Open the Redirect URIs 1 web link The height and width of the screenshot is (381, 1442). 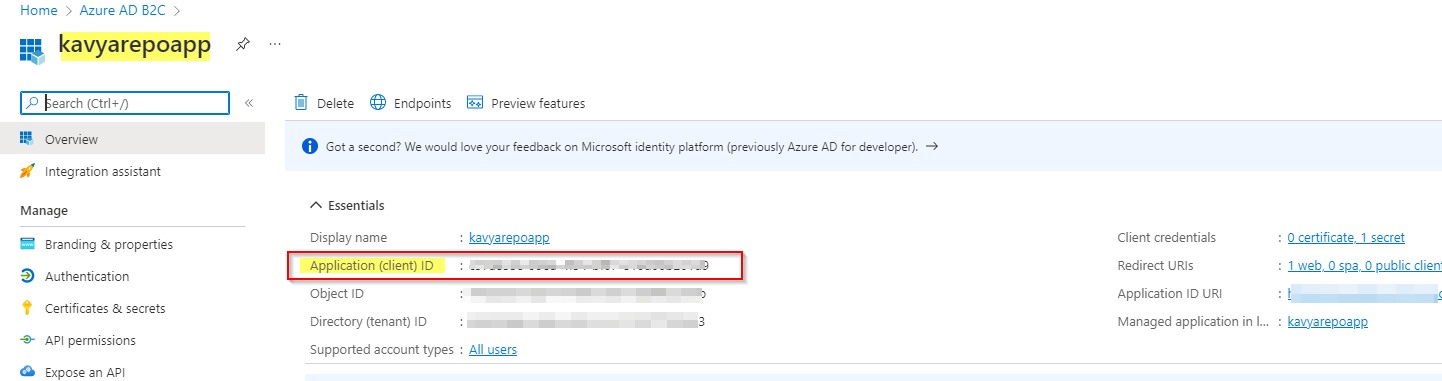[1364, 266]
